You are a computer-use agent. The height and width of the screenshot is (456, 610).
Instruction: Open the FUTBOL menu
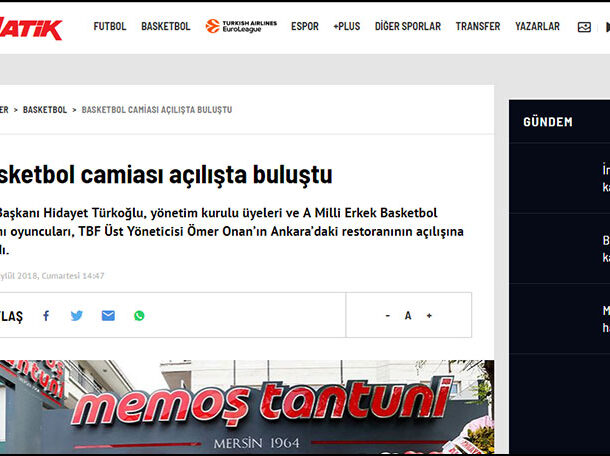(110, 27)
